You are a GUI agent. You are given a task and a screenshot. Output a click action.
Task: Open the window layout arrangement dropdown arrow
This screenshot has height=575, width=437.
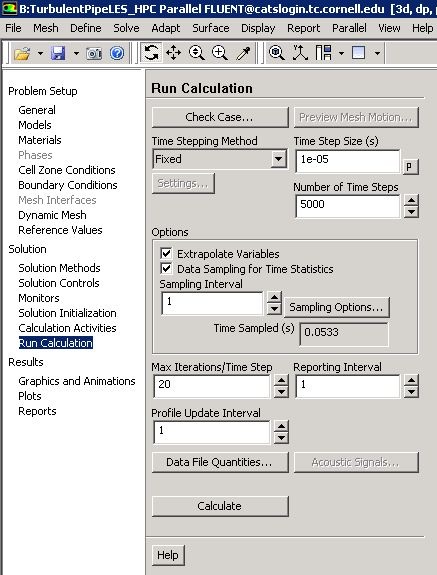click(x=341, y=54)
